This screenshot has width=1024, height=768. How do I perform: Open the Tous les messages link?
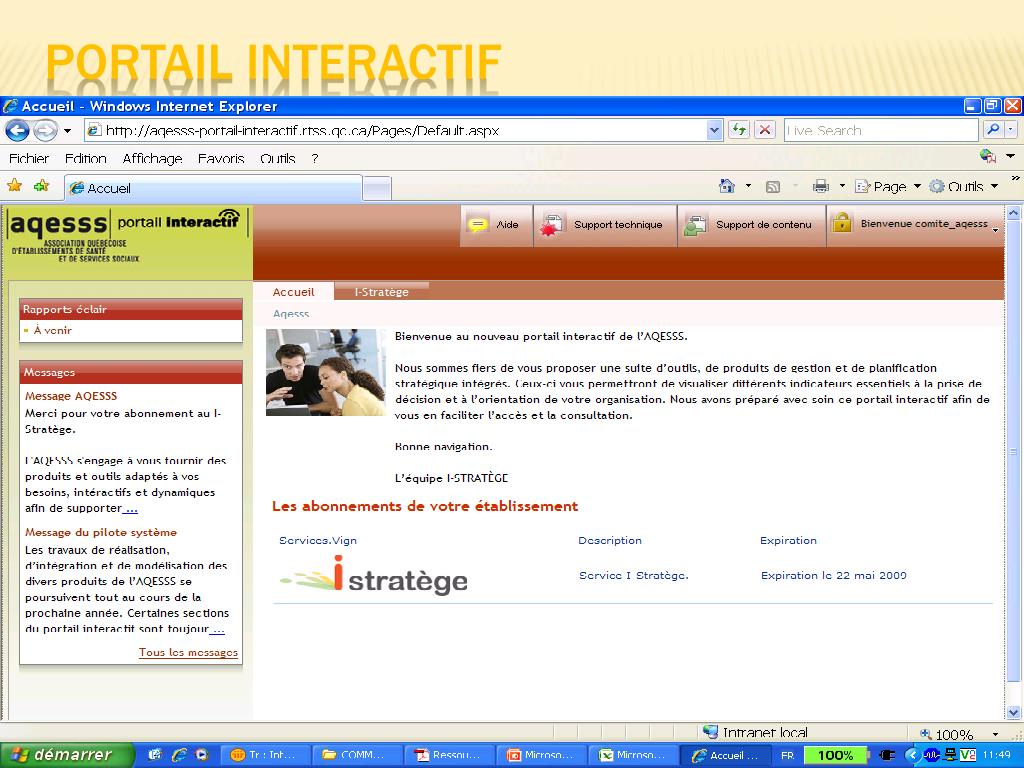[x=188, y=652]
